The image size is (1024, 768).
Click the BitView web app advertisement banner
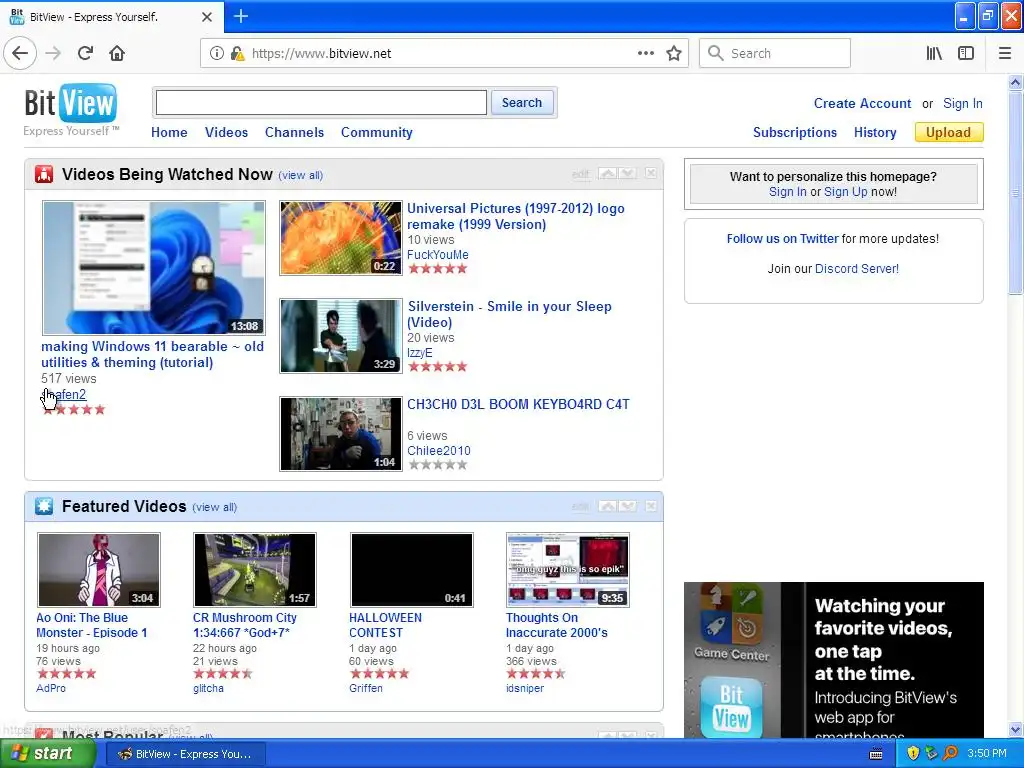click(x=834, y=660)
